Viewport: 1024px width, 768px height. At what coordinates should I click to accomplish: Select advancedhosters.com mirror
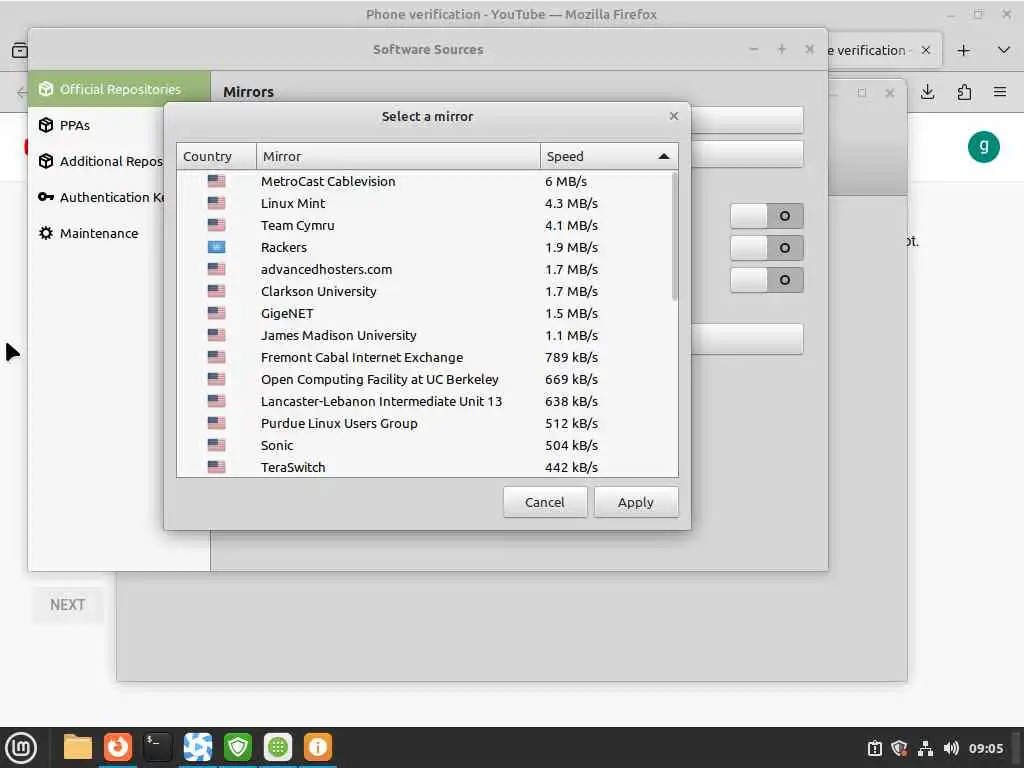pos(427,270)
